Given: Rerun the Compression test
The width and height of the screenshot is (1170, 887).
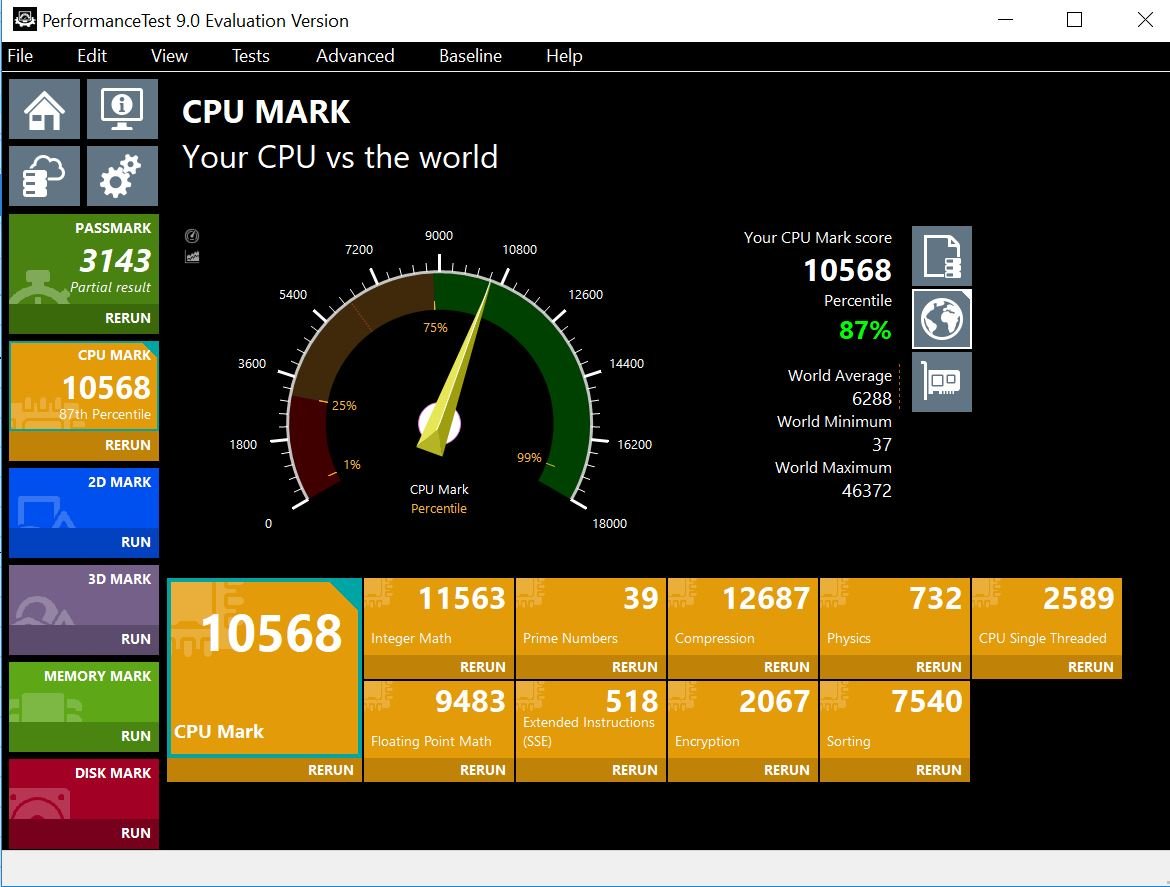Looking at the screenshot, I should 743,667.
